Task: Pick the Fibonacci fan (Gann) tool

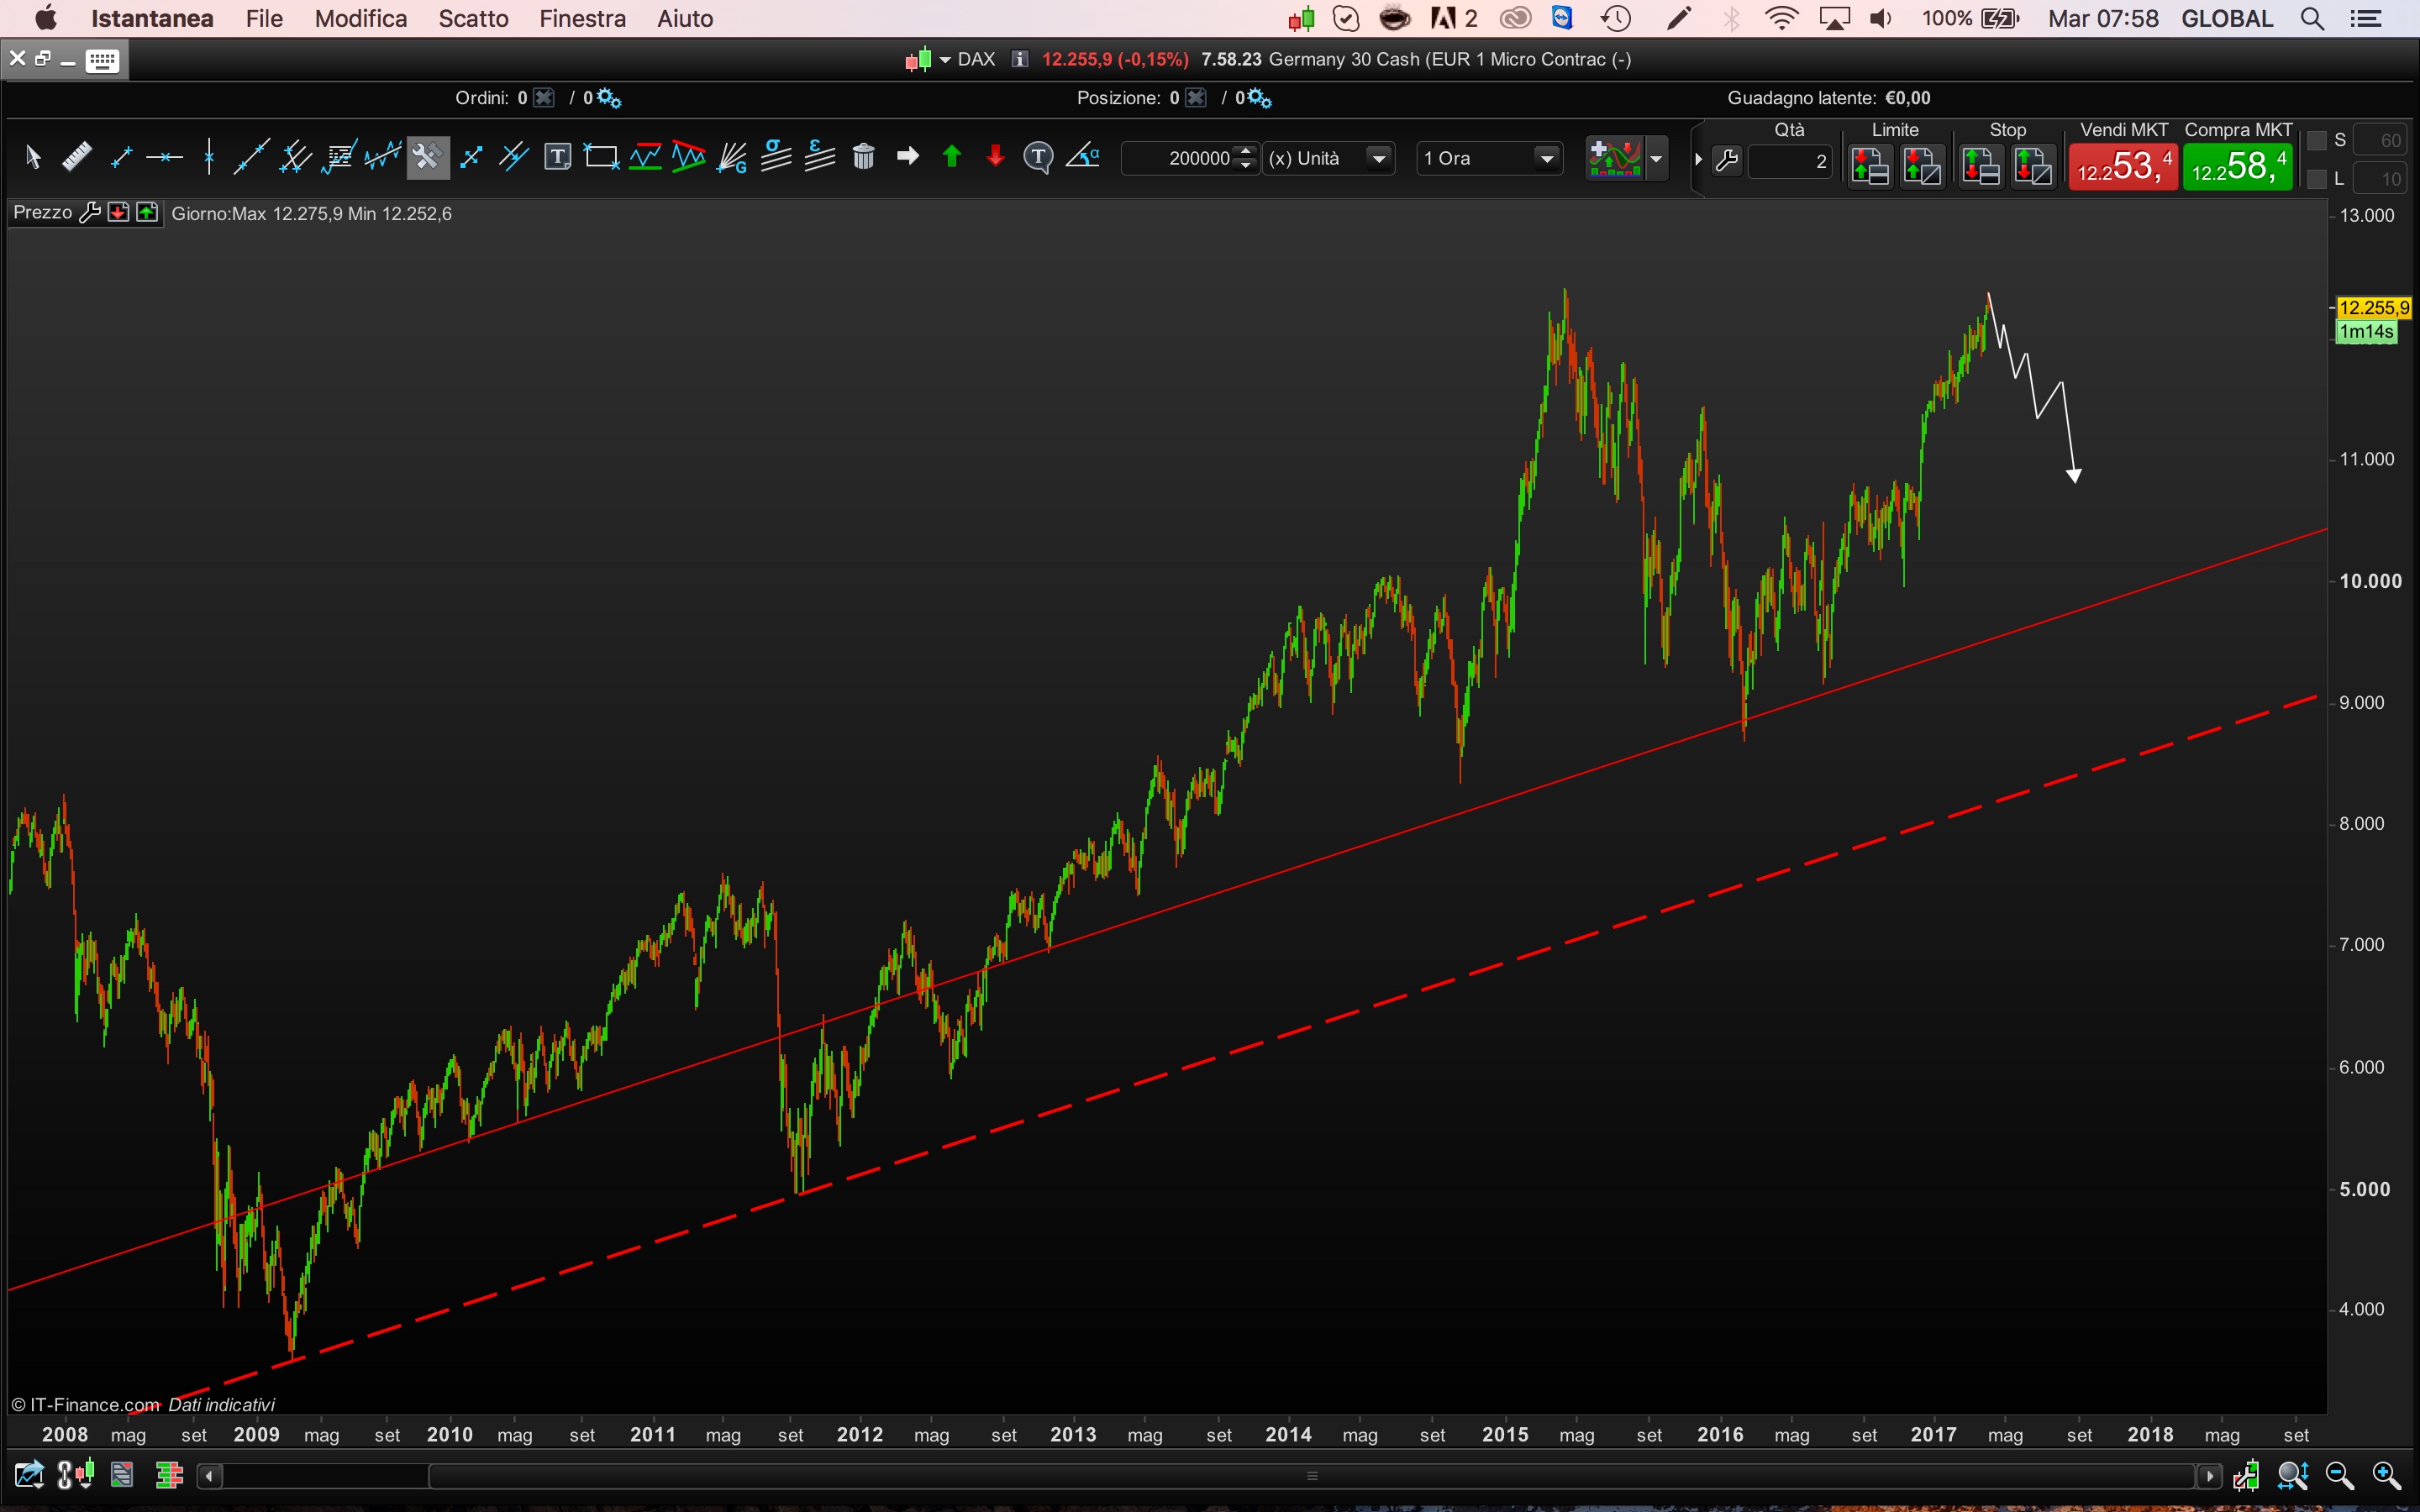Action: coord(732,157)
